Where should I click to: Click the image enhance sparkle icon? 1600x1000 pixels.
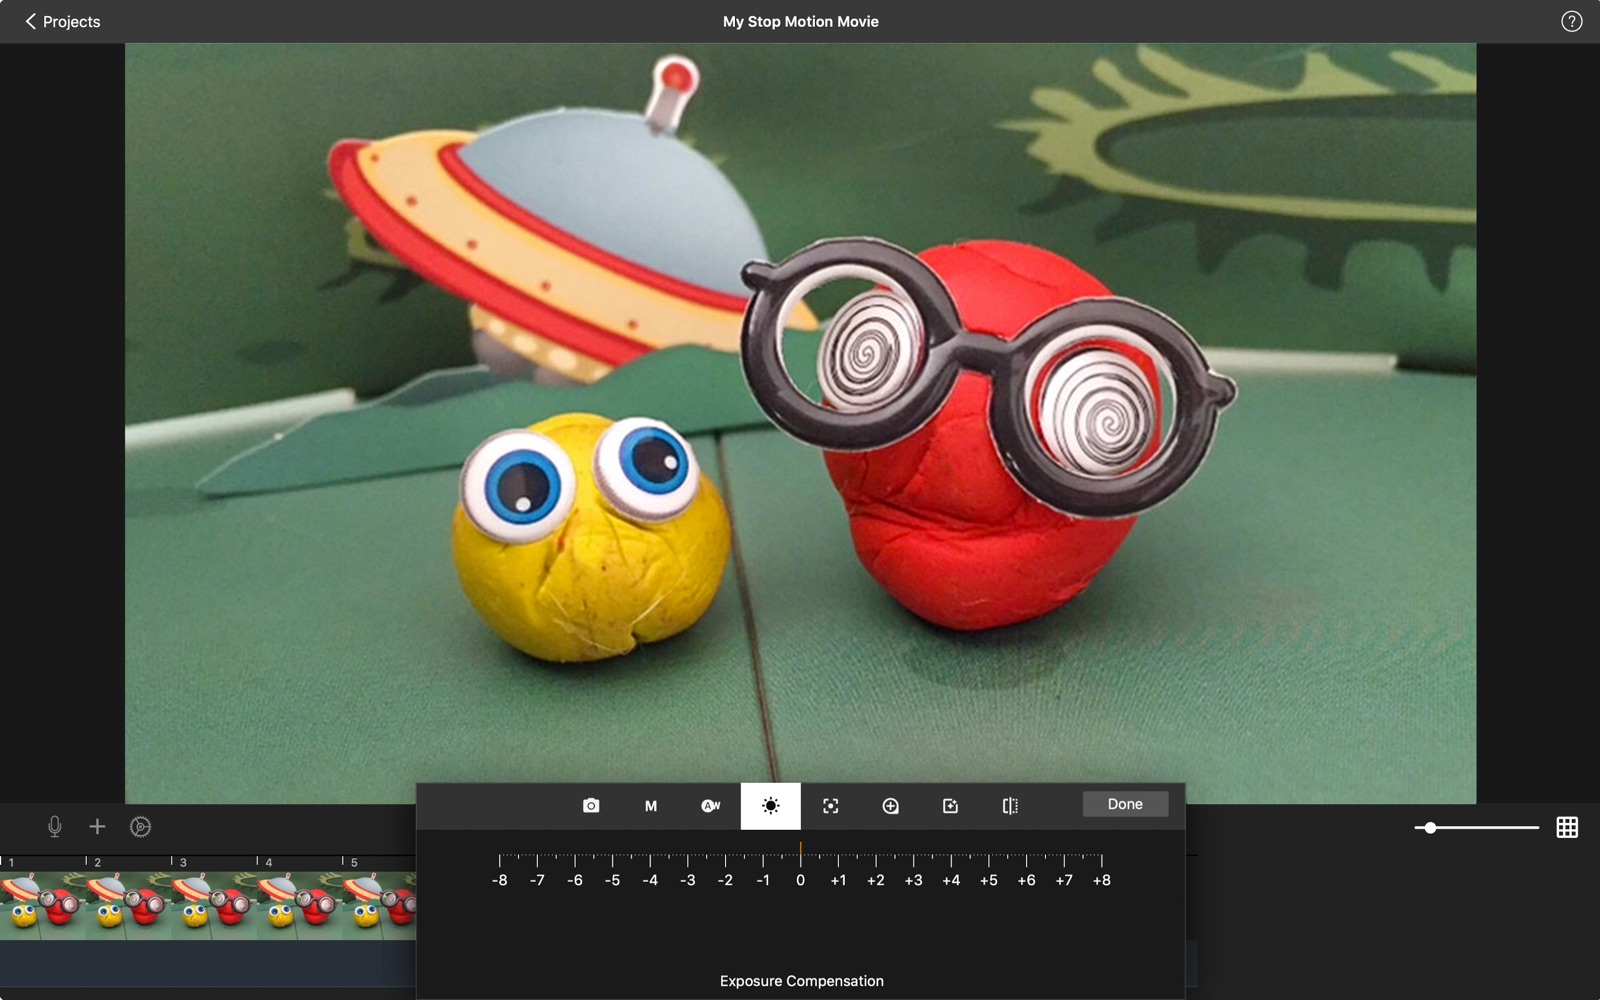pyautogui.click(x=950, y=806)
